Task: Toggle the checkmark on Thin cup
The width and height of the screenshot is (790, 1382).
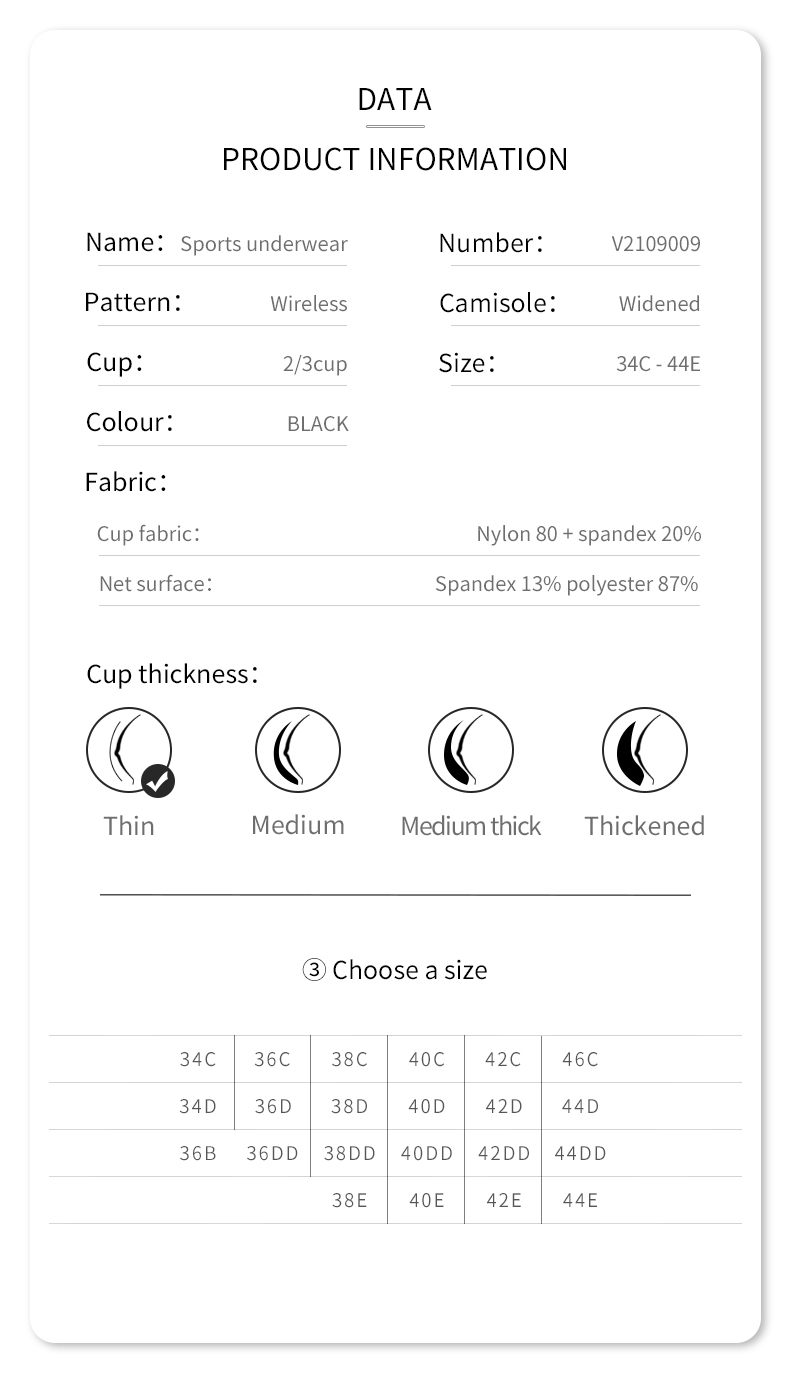Action: (157, 781)
